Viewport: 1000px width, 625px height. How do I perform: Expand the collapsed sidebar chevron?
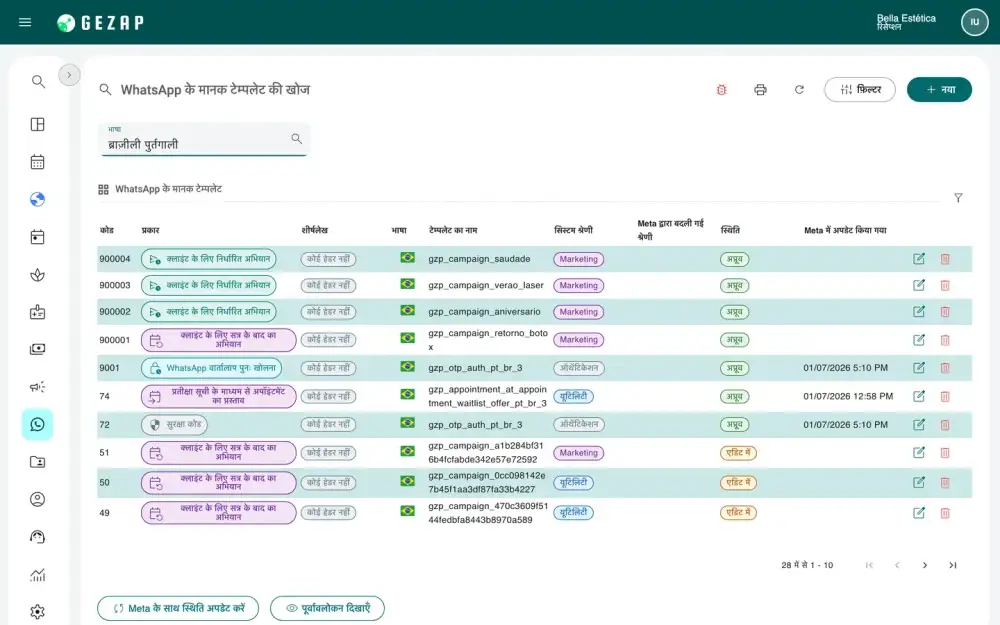tap(70, 75)
